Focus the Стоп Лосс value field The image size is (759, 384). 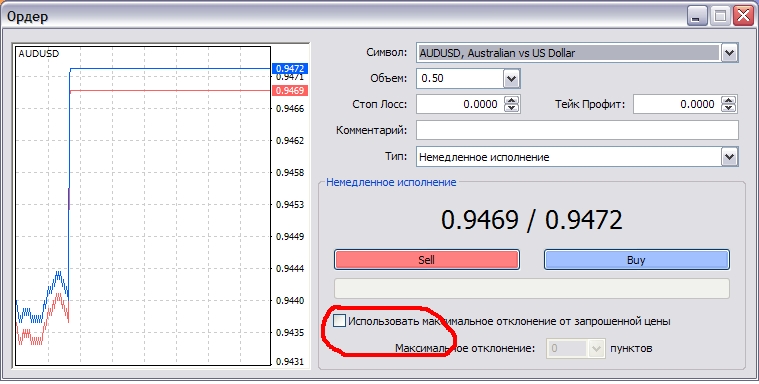pos(460,104)
